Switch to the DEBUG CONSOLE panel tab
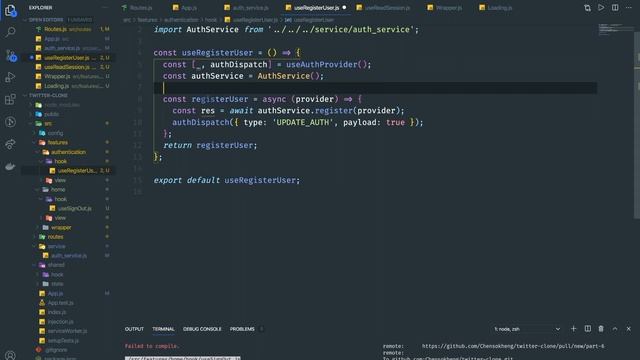640x360 pixels. pos(202,329)
